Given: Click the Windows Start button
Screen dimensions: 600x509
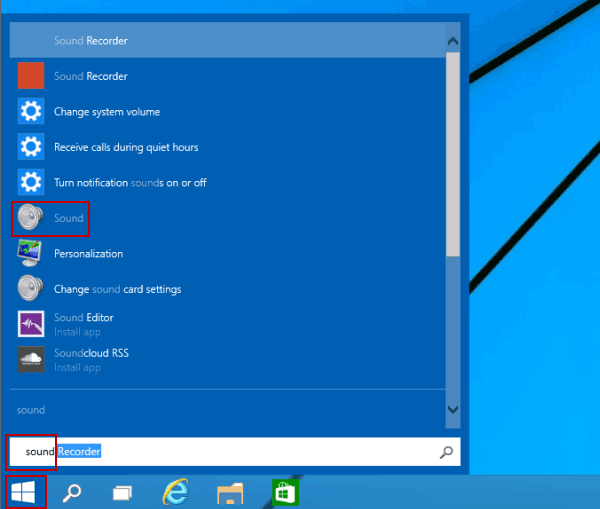Looking at the screenshot, I should coord(23,492).
